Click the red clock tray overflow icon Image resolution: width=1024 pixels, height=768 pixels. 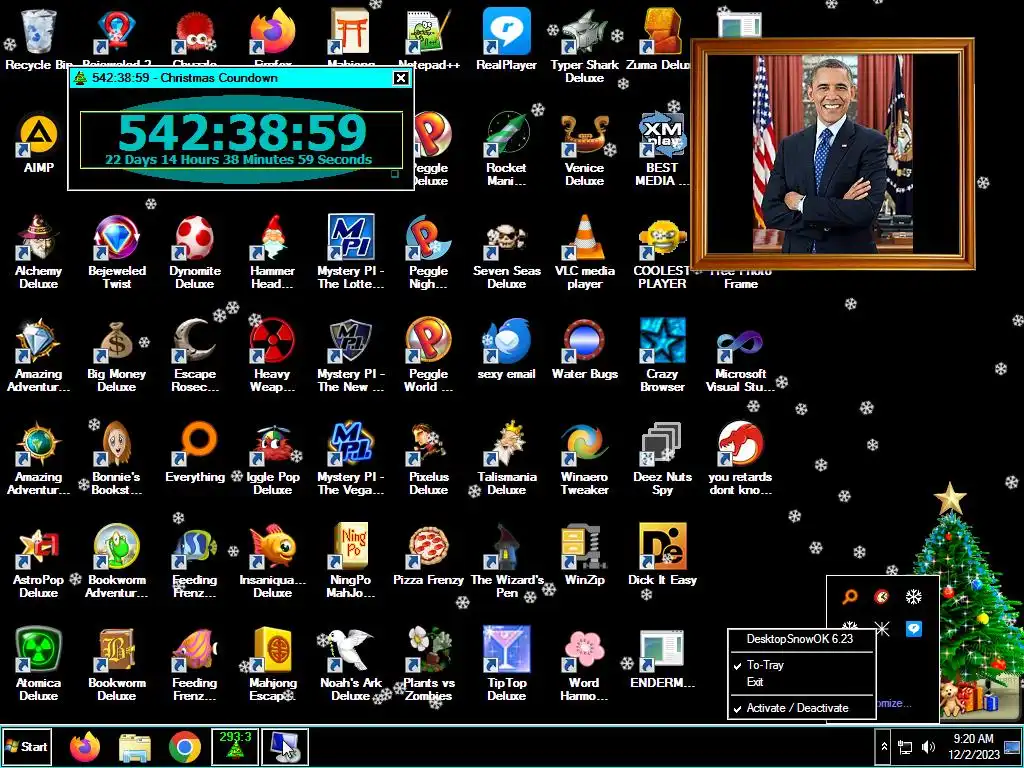(882, 596)
